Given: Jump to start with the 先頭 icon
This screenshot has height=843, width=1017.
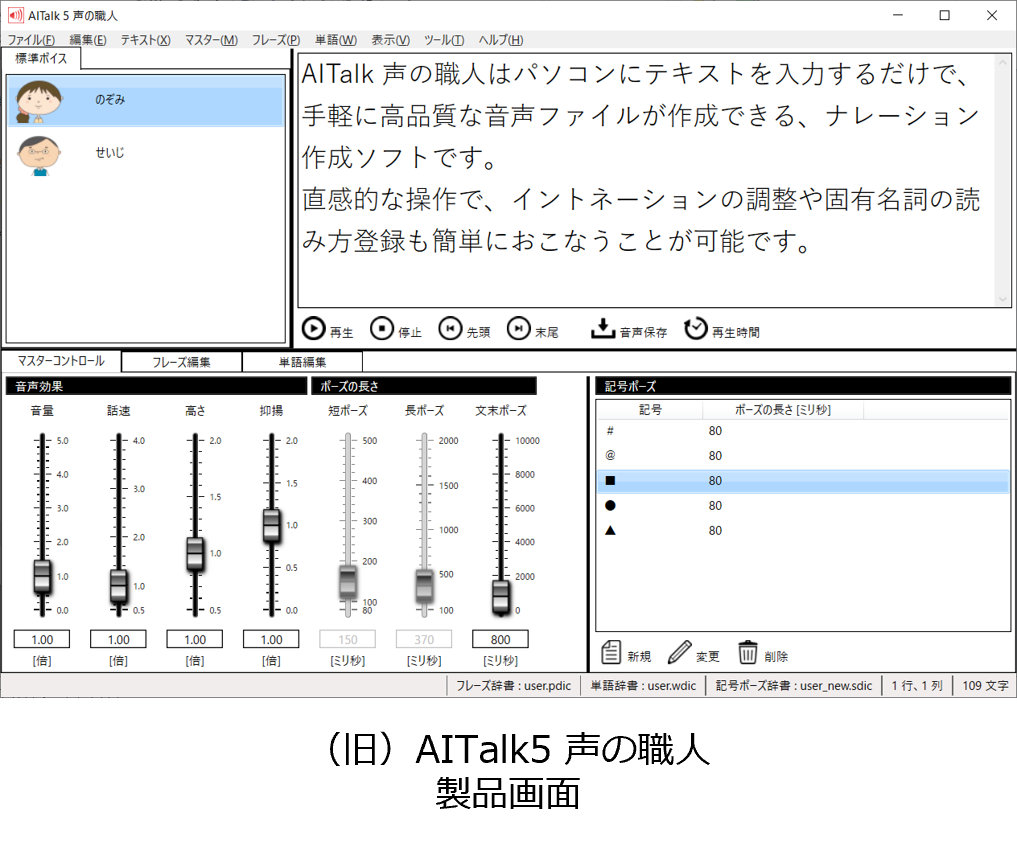Looking at the screenshot, I should click(450, 329).
